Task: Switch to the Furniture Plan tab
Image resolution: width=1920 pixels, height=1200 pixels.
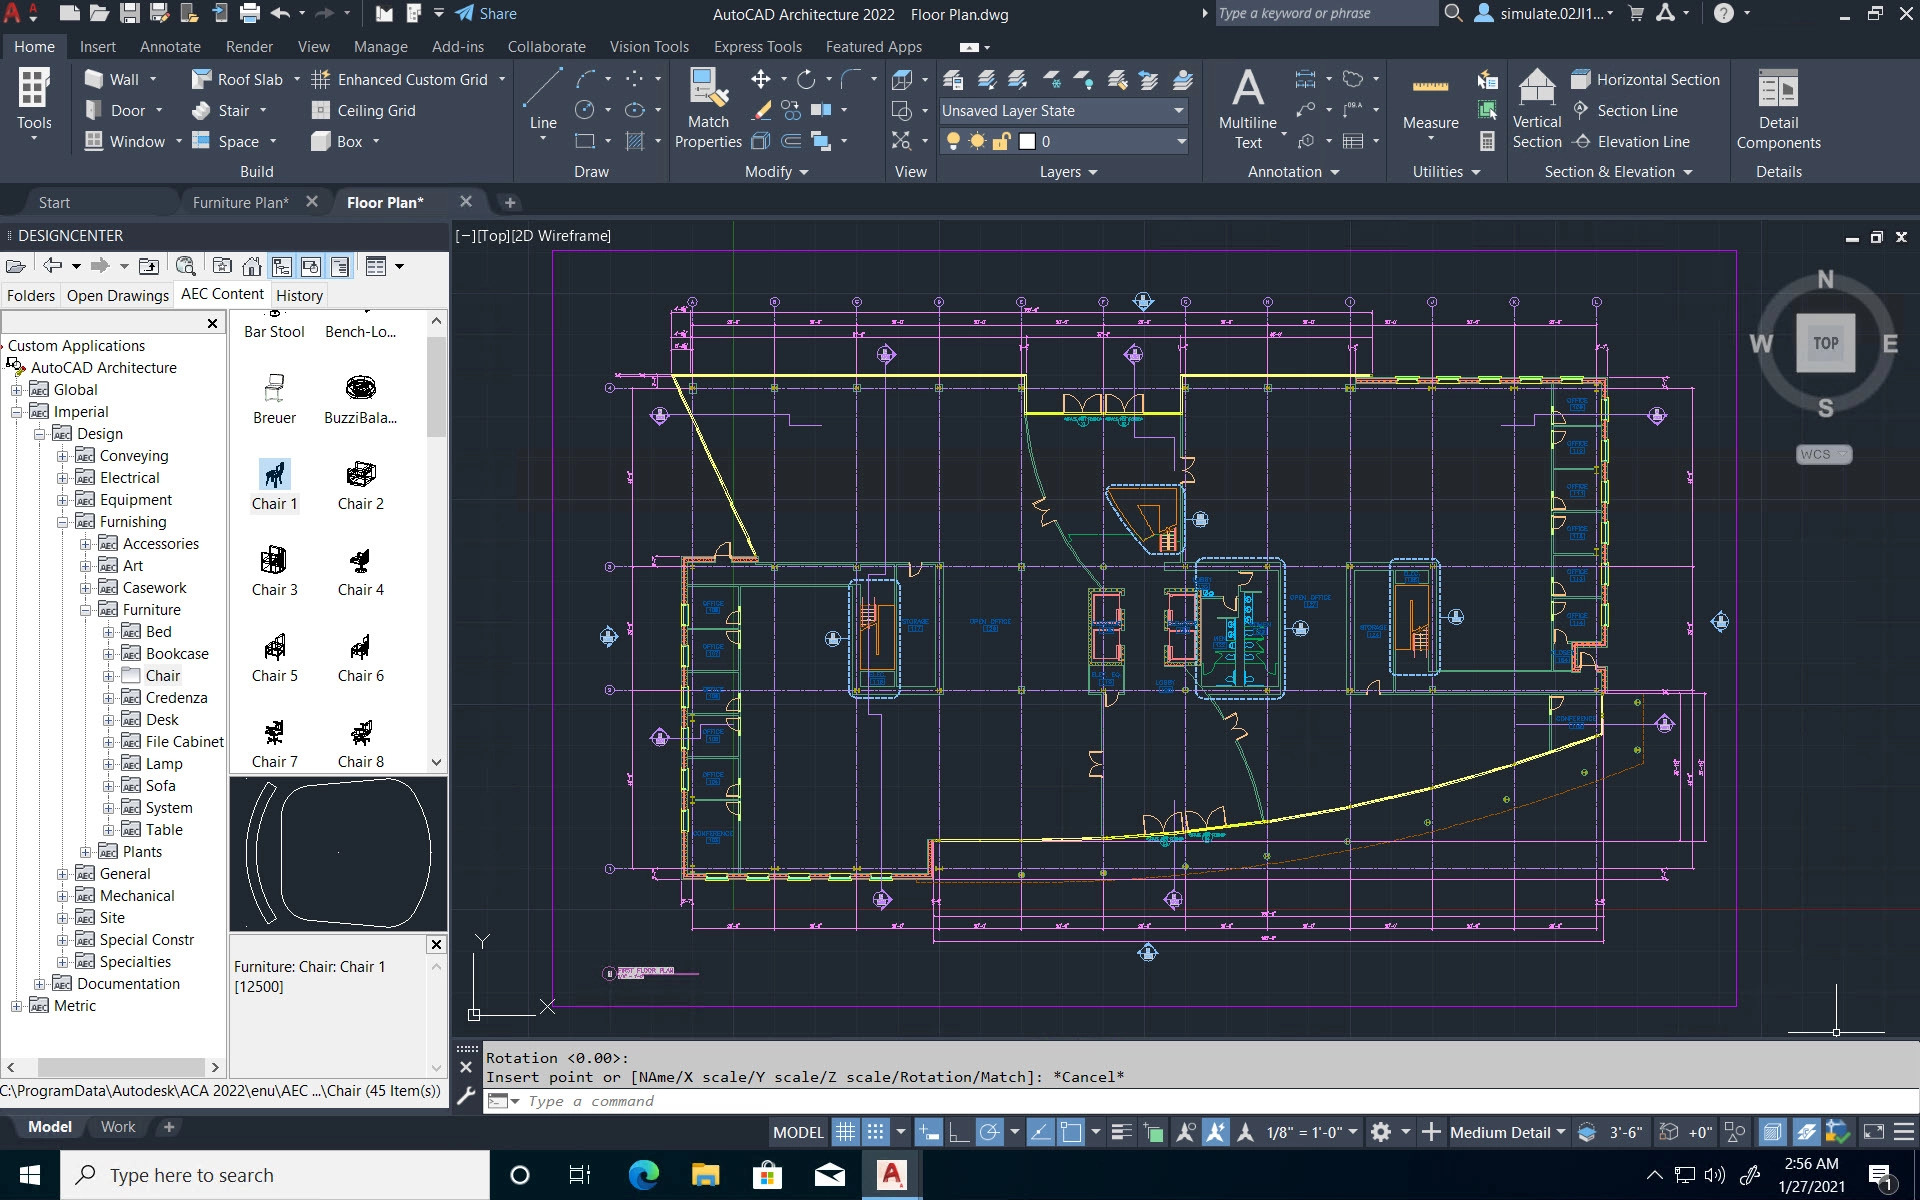Action: (239, 202)
